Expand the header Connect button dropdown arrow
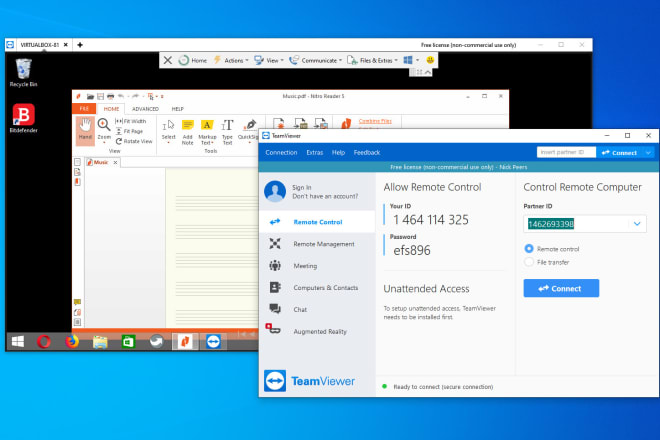Screen dimensions: 660x440 click(x=649, y=152)
